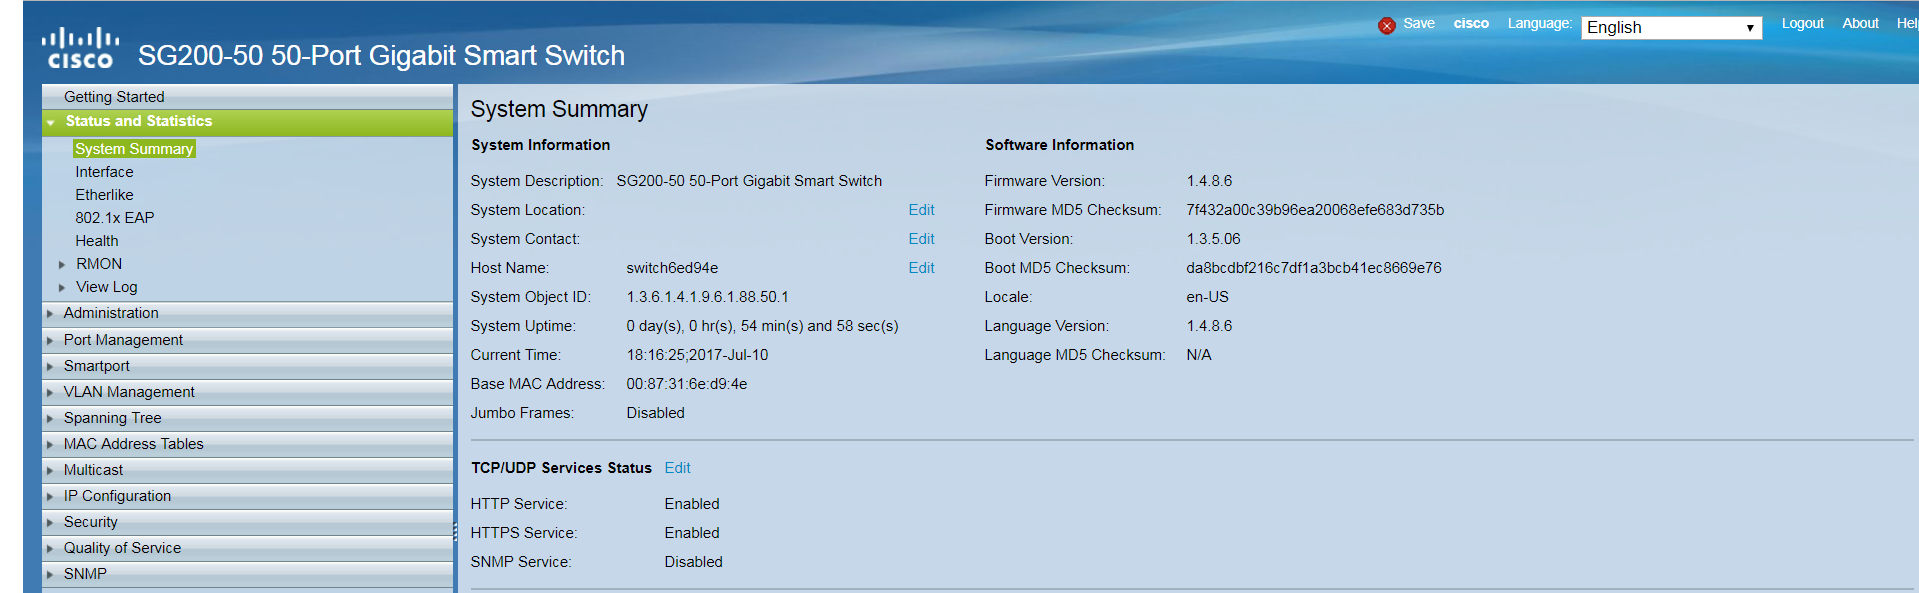Click the sidebar splitter handle
The width and height of the screenshot is (1919, 593).
click(x=455, y=532)
